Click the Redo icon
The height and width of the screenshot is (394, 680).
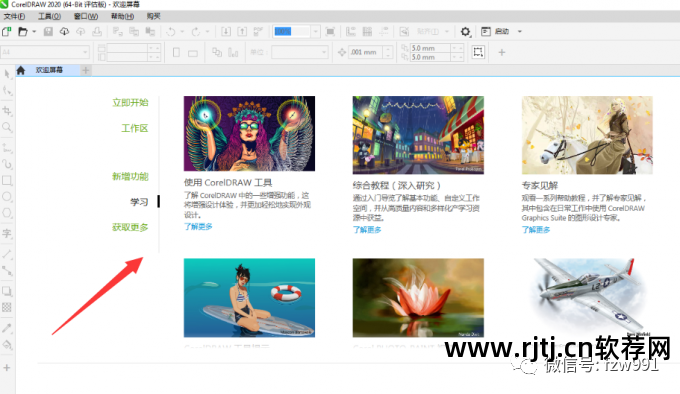pos(196,32)
